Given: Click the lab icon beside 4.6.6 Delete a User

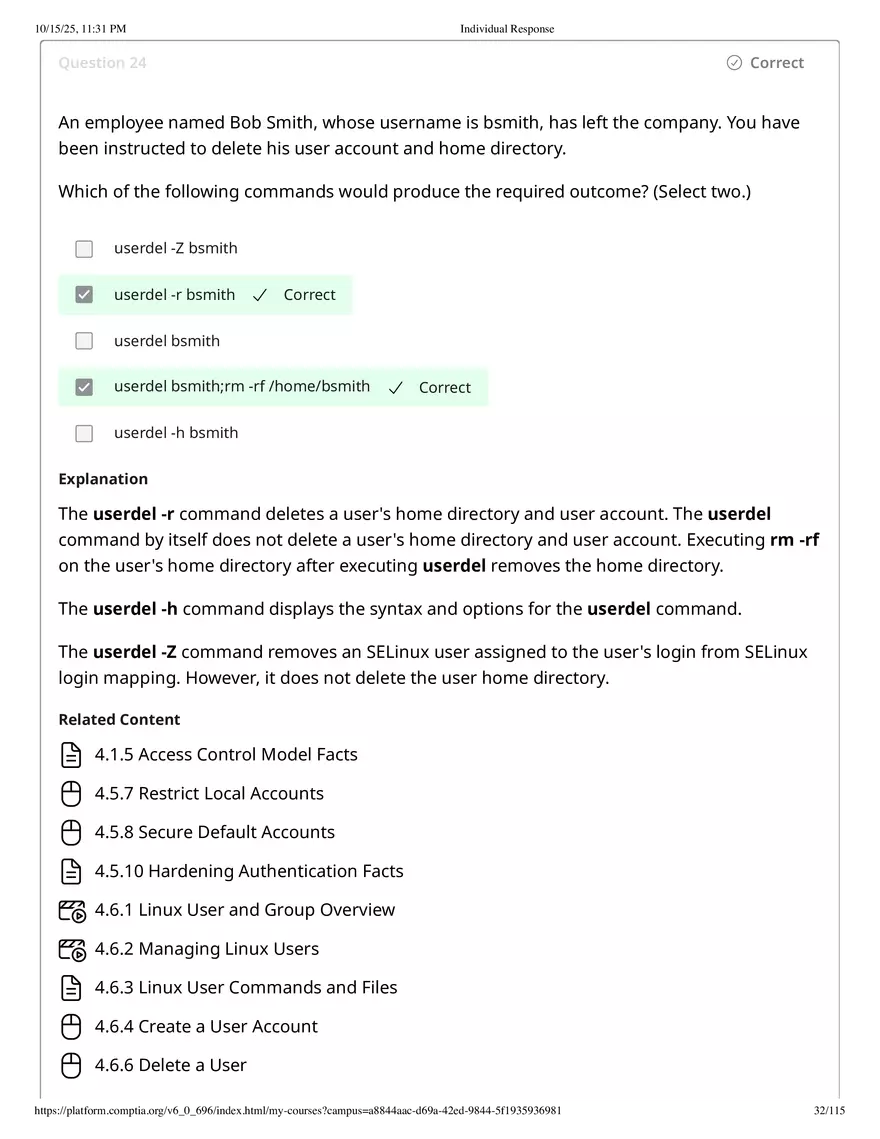Looking at the screenshot, I should point(71,1065).
